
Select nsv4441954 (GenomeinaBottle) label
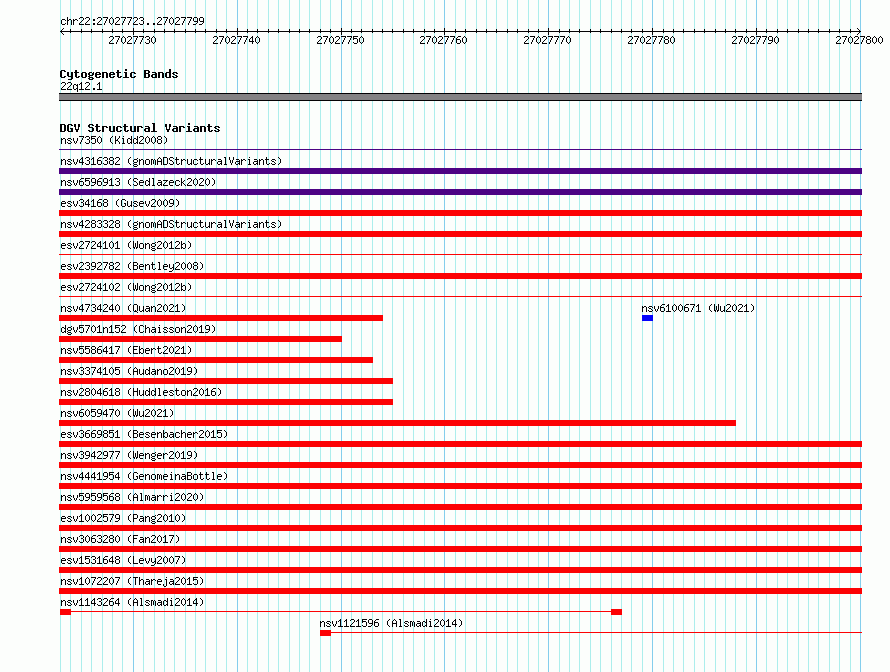[144, 476]
